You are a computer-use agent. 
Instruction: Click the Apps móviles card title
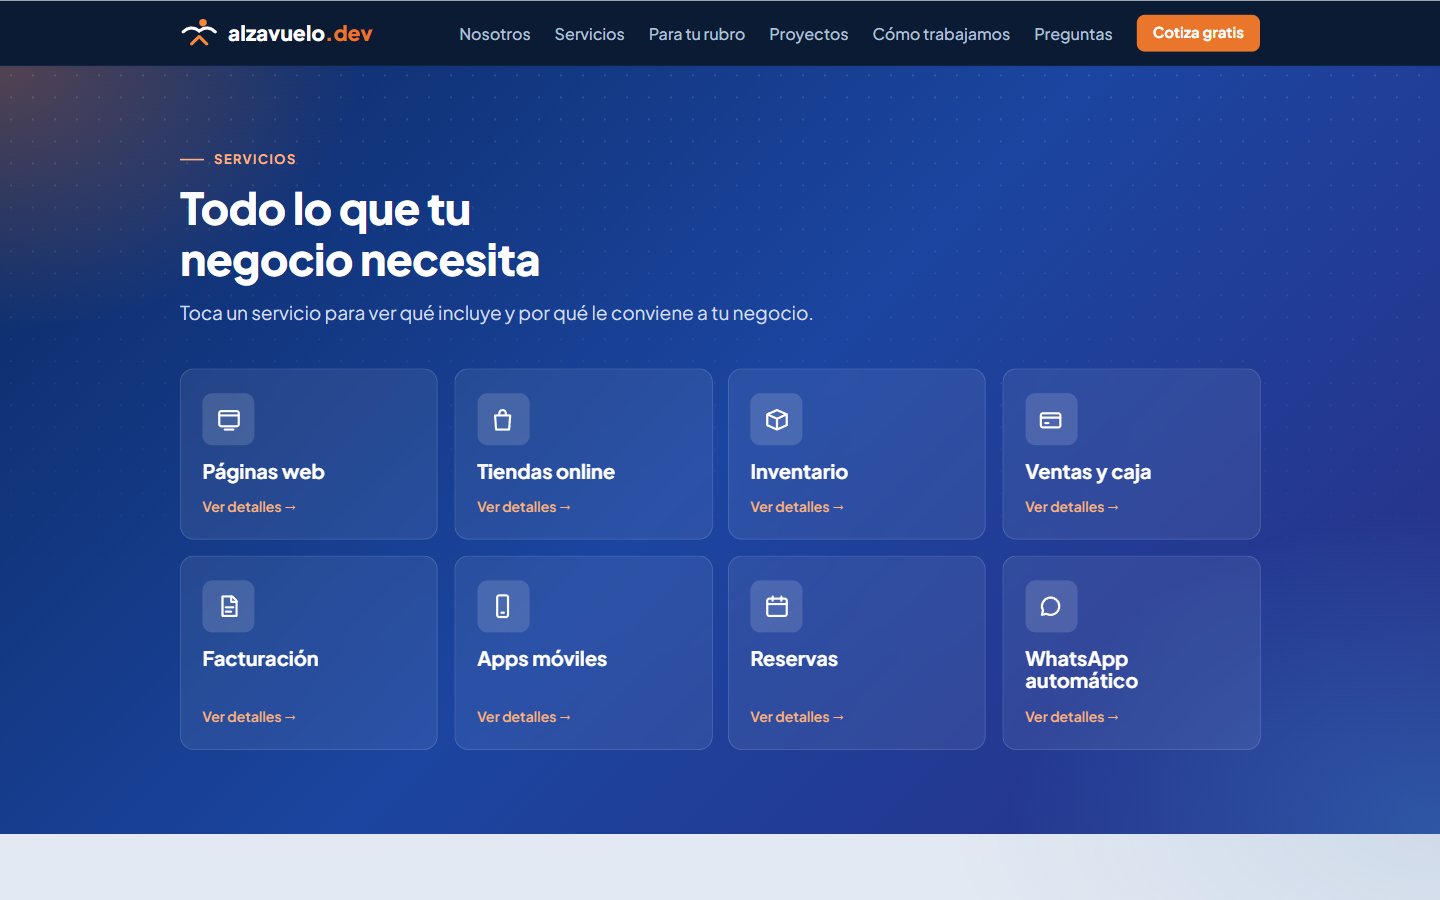[x=542, y=659]
